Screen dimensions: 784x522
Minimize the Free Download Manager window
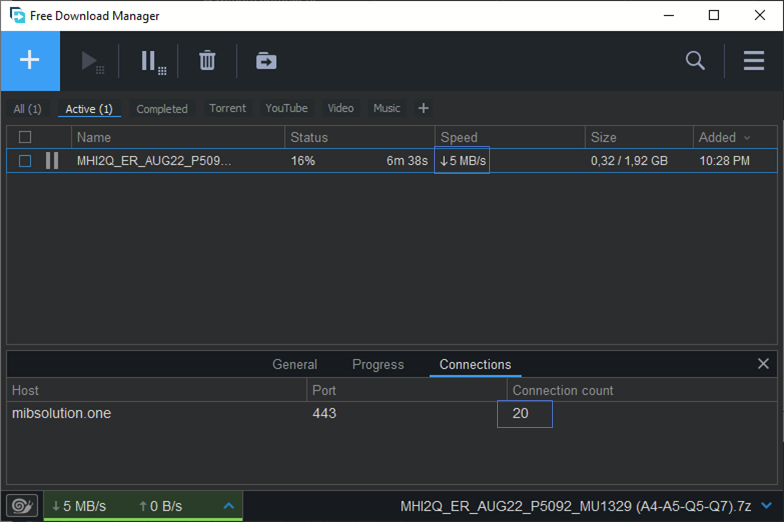[x=668, y=15]
